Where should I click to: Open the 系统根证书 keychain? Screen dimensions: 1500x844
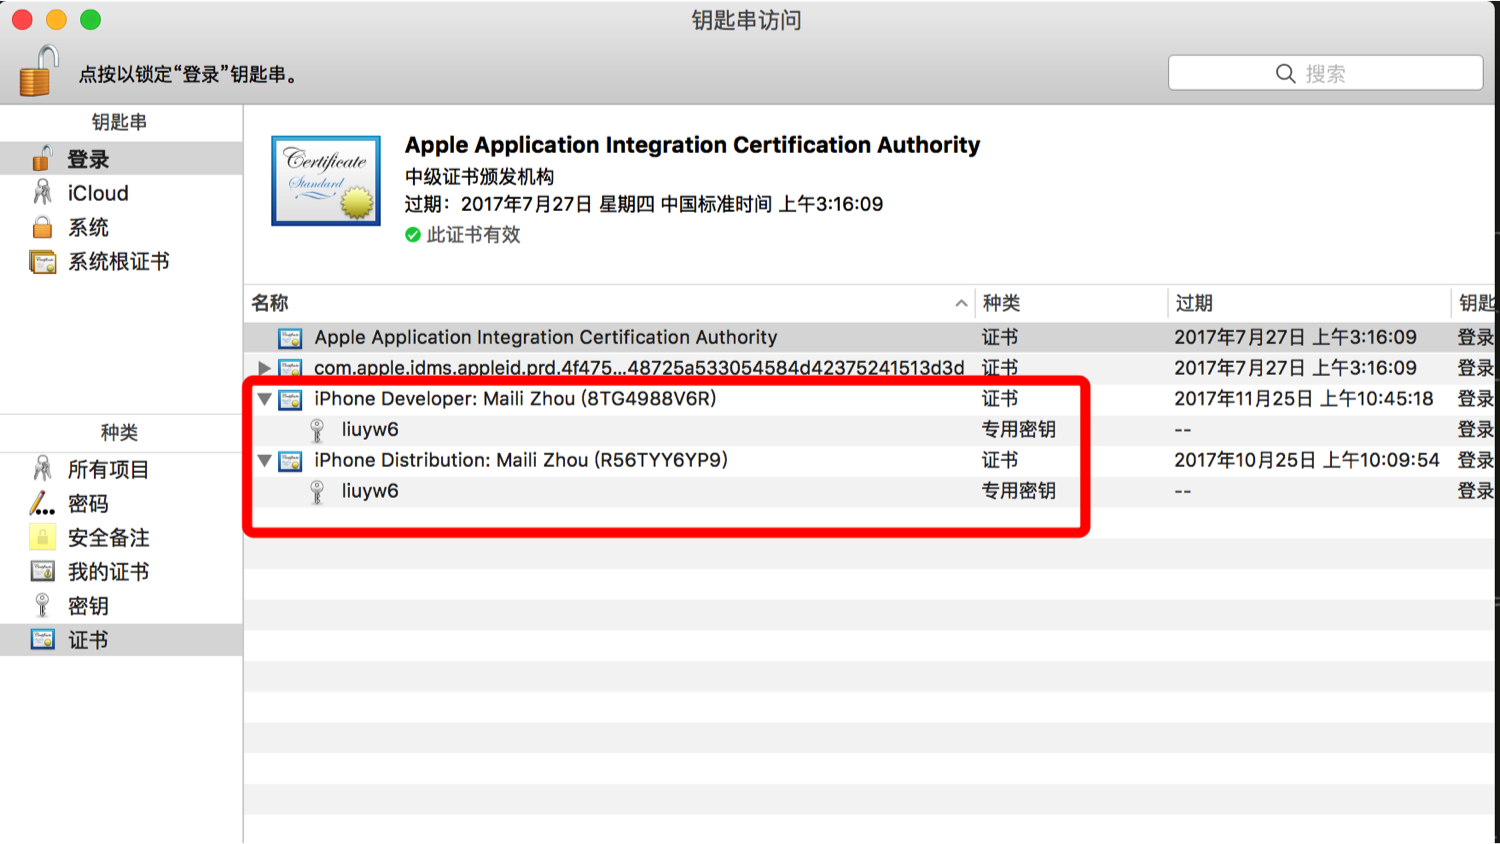click(x=118, y=262)
